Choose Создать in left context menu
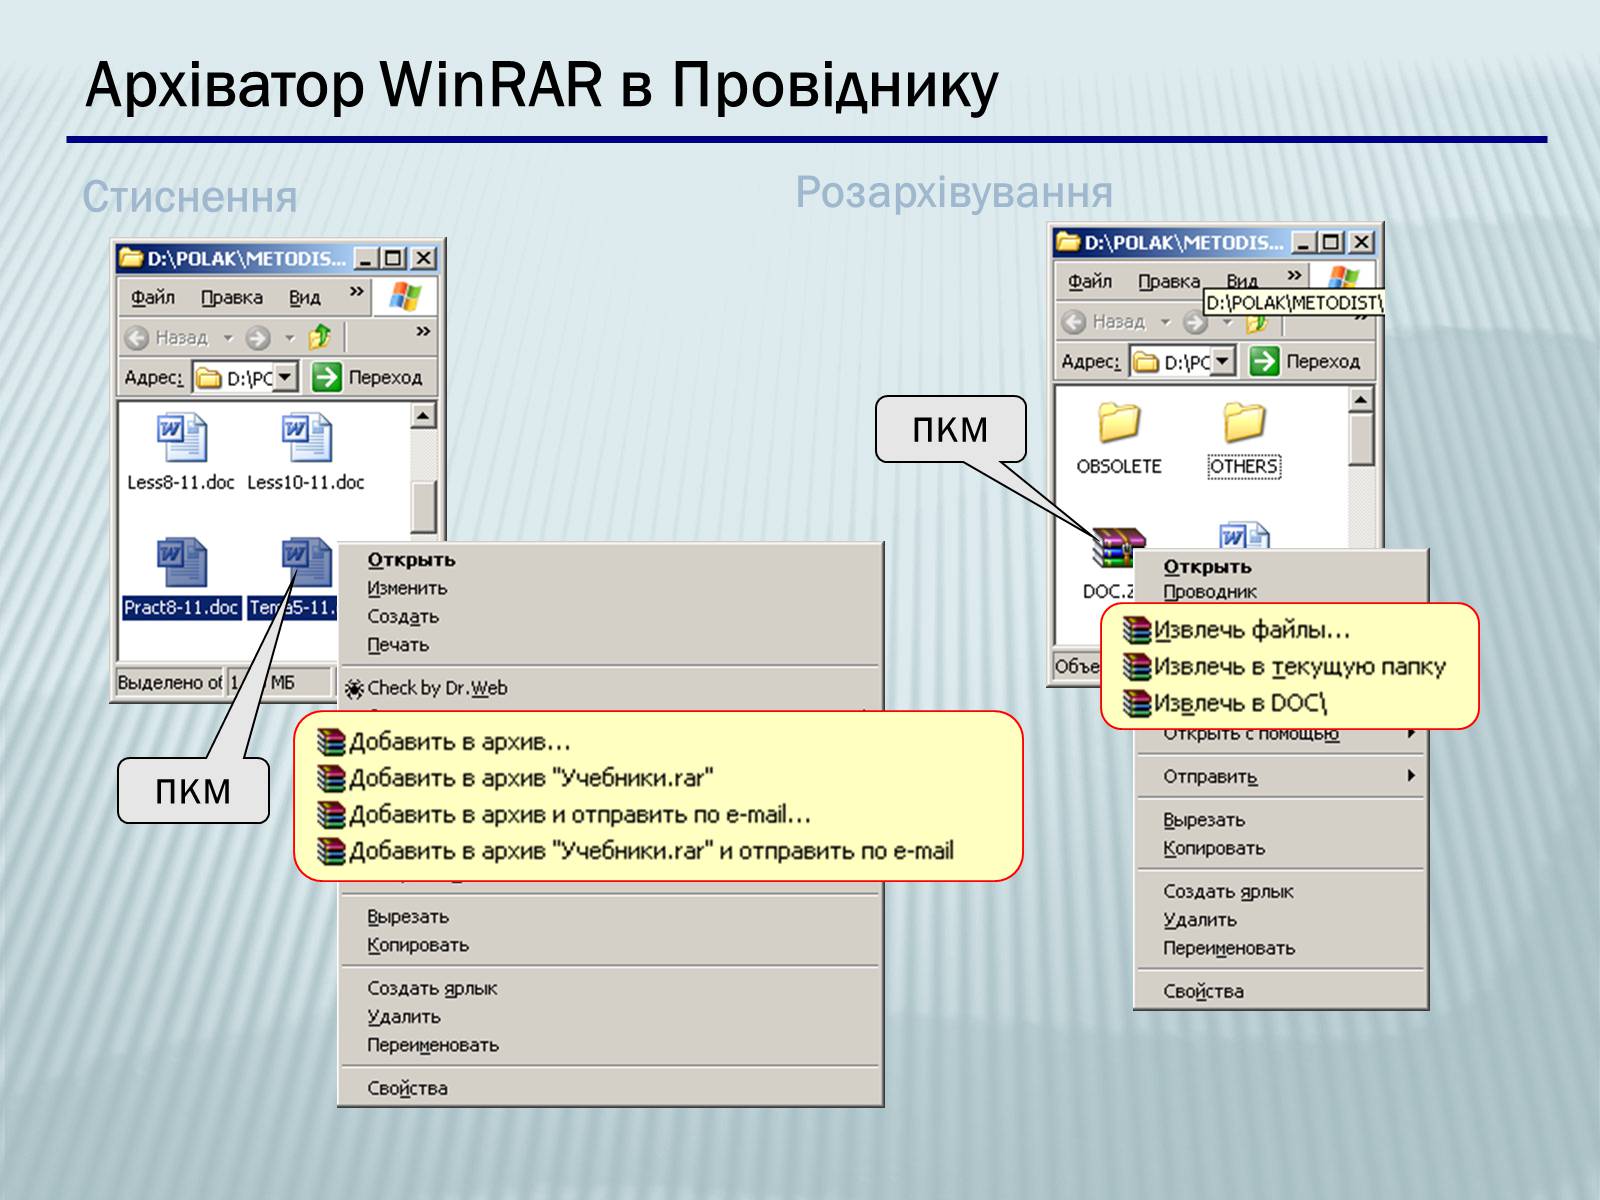1600x1200 pixels. 403,617
